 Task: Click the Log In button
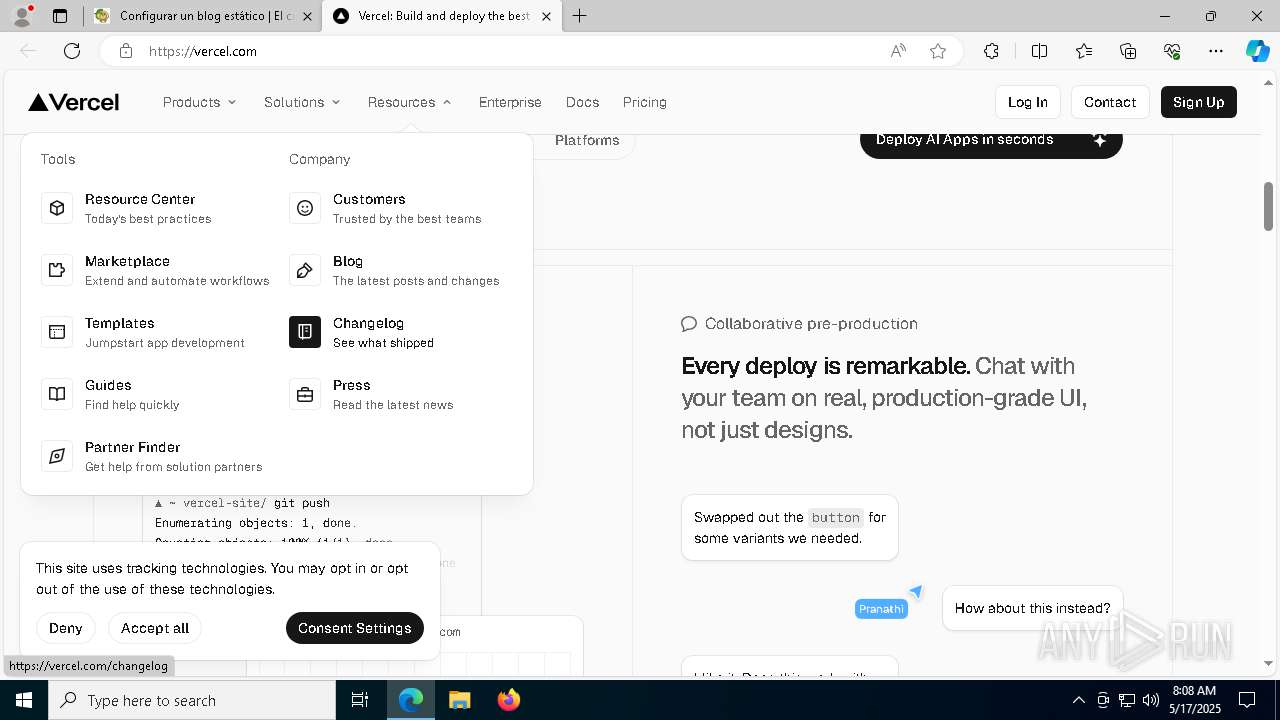pyautogui.click(x=1028, y=102)
